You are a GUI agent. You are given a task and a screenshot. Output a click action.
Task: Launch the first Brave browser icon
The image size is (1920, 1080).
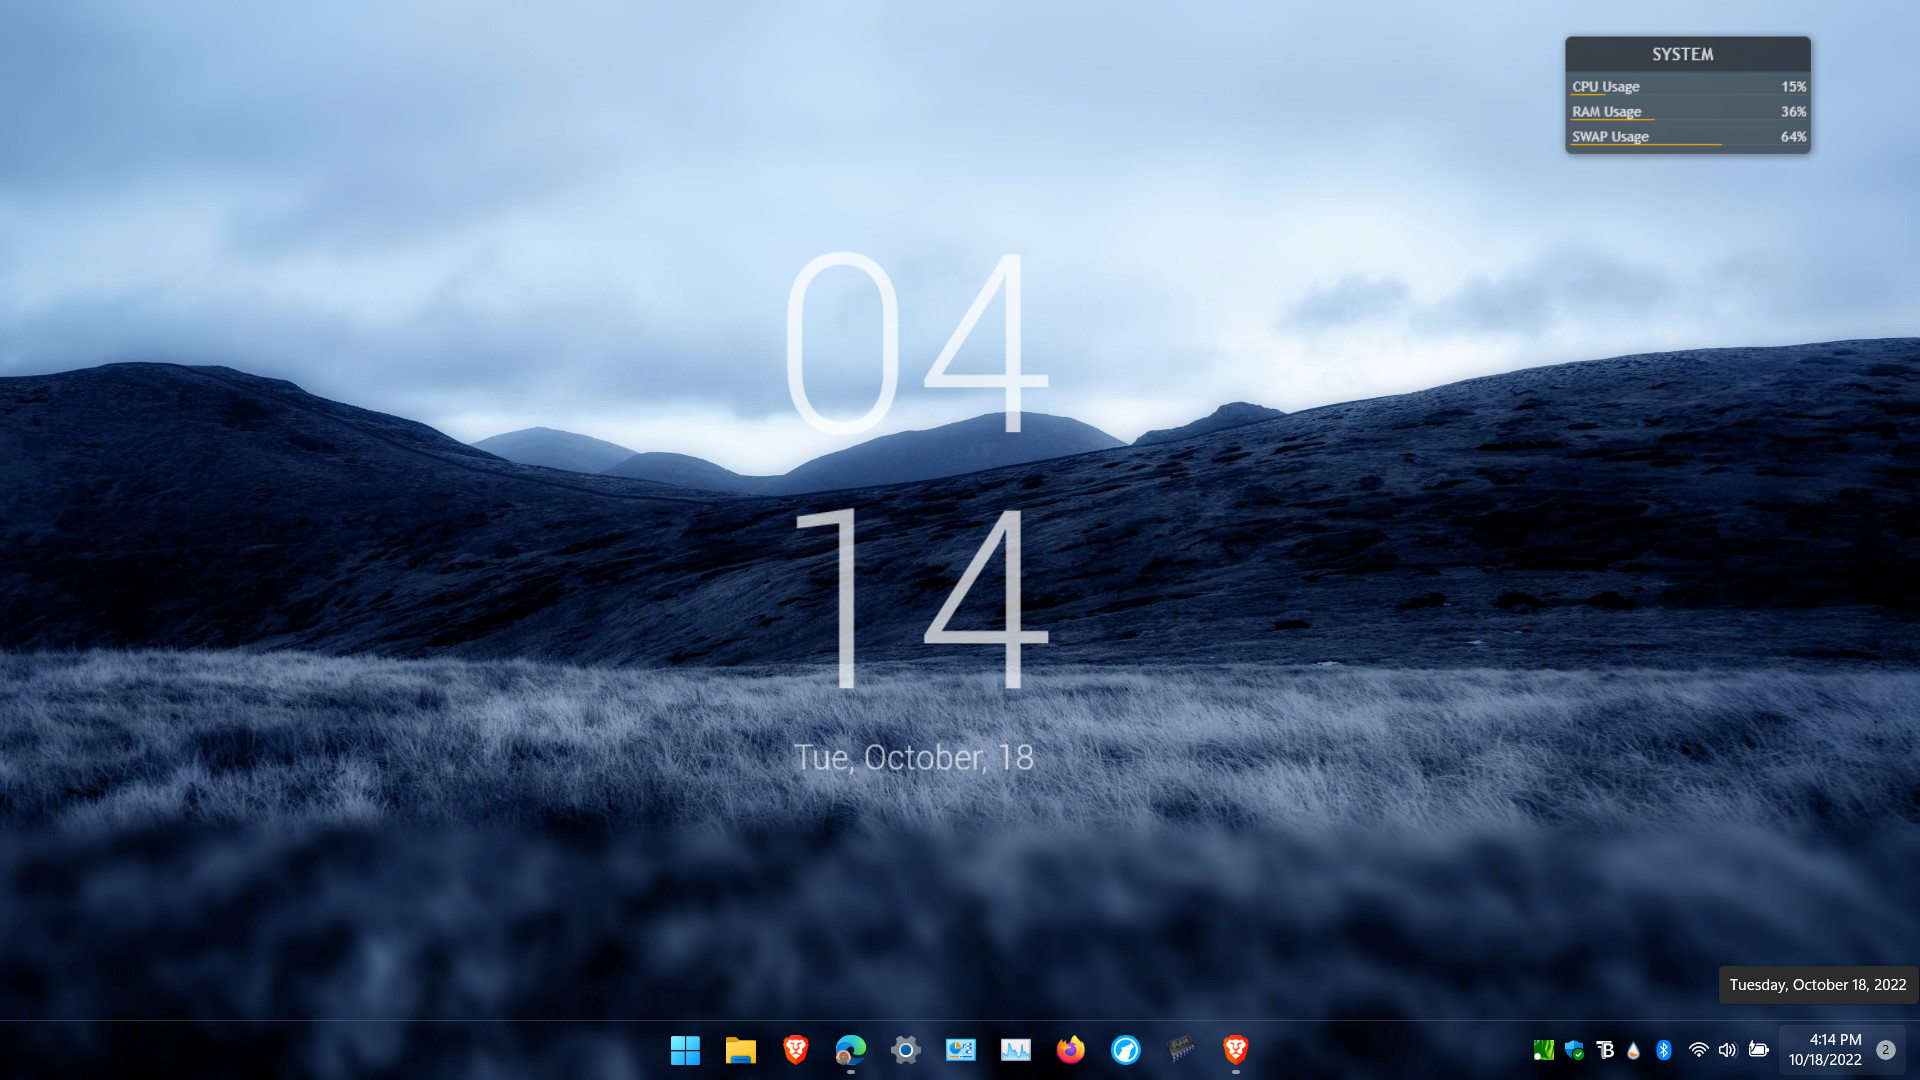tap(796, 1050)
